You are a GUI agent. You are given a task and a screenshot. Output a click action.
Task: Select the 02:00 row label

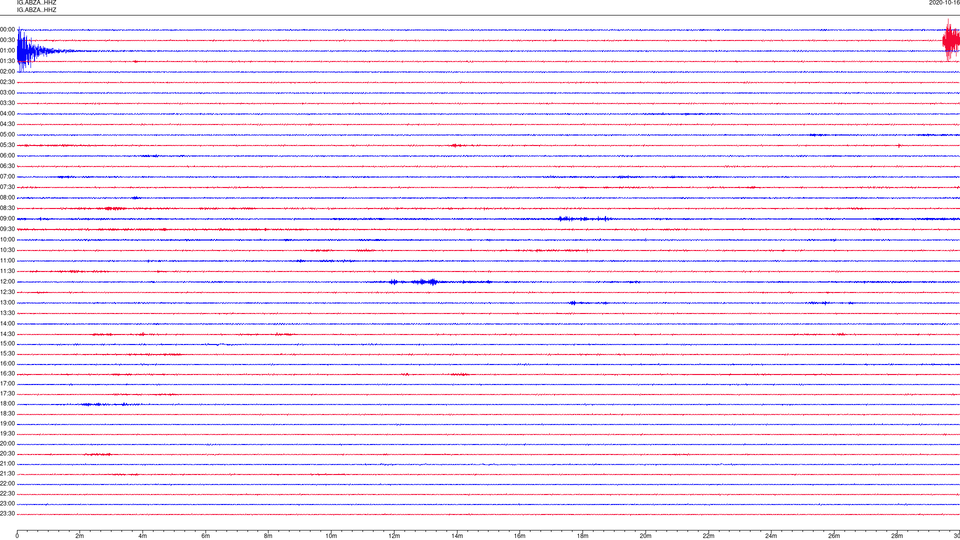pos(7,72)
